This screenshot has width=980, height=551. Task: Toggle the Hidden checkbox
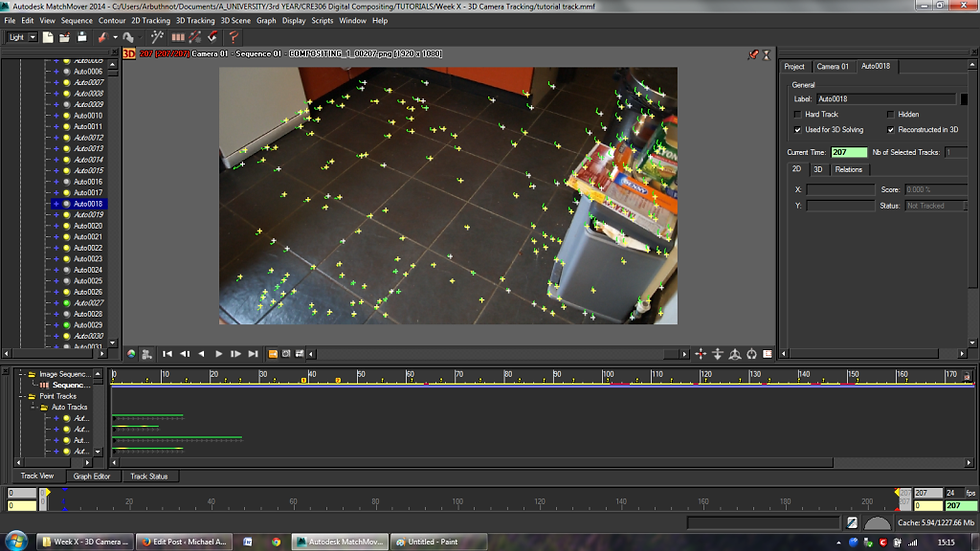(x=891, y=114)
